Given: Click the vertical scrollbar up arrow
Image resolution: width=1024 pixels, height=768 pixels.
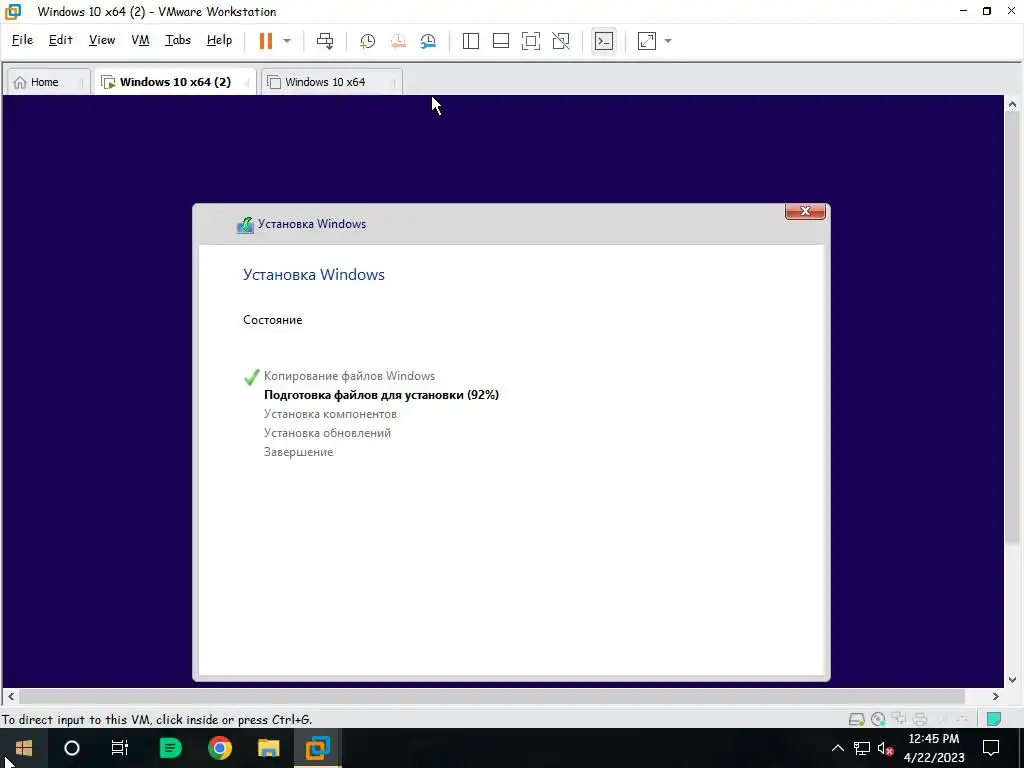Looking at the screenshot, I should pos(1012,104).
